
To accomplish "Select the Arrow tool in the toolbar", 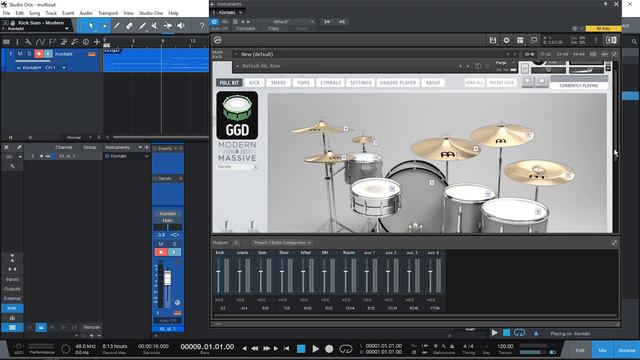I will coord(91,26).
